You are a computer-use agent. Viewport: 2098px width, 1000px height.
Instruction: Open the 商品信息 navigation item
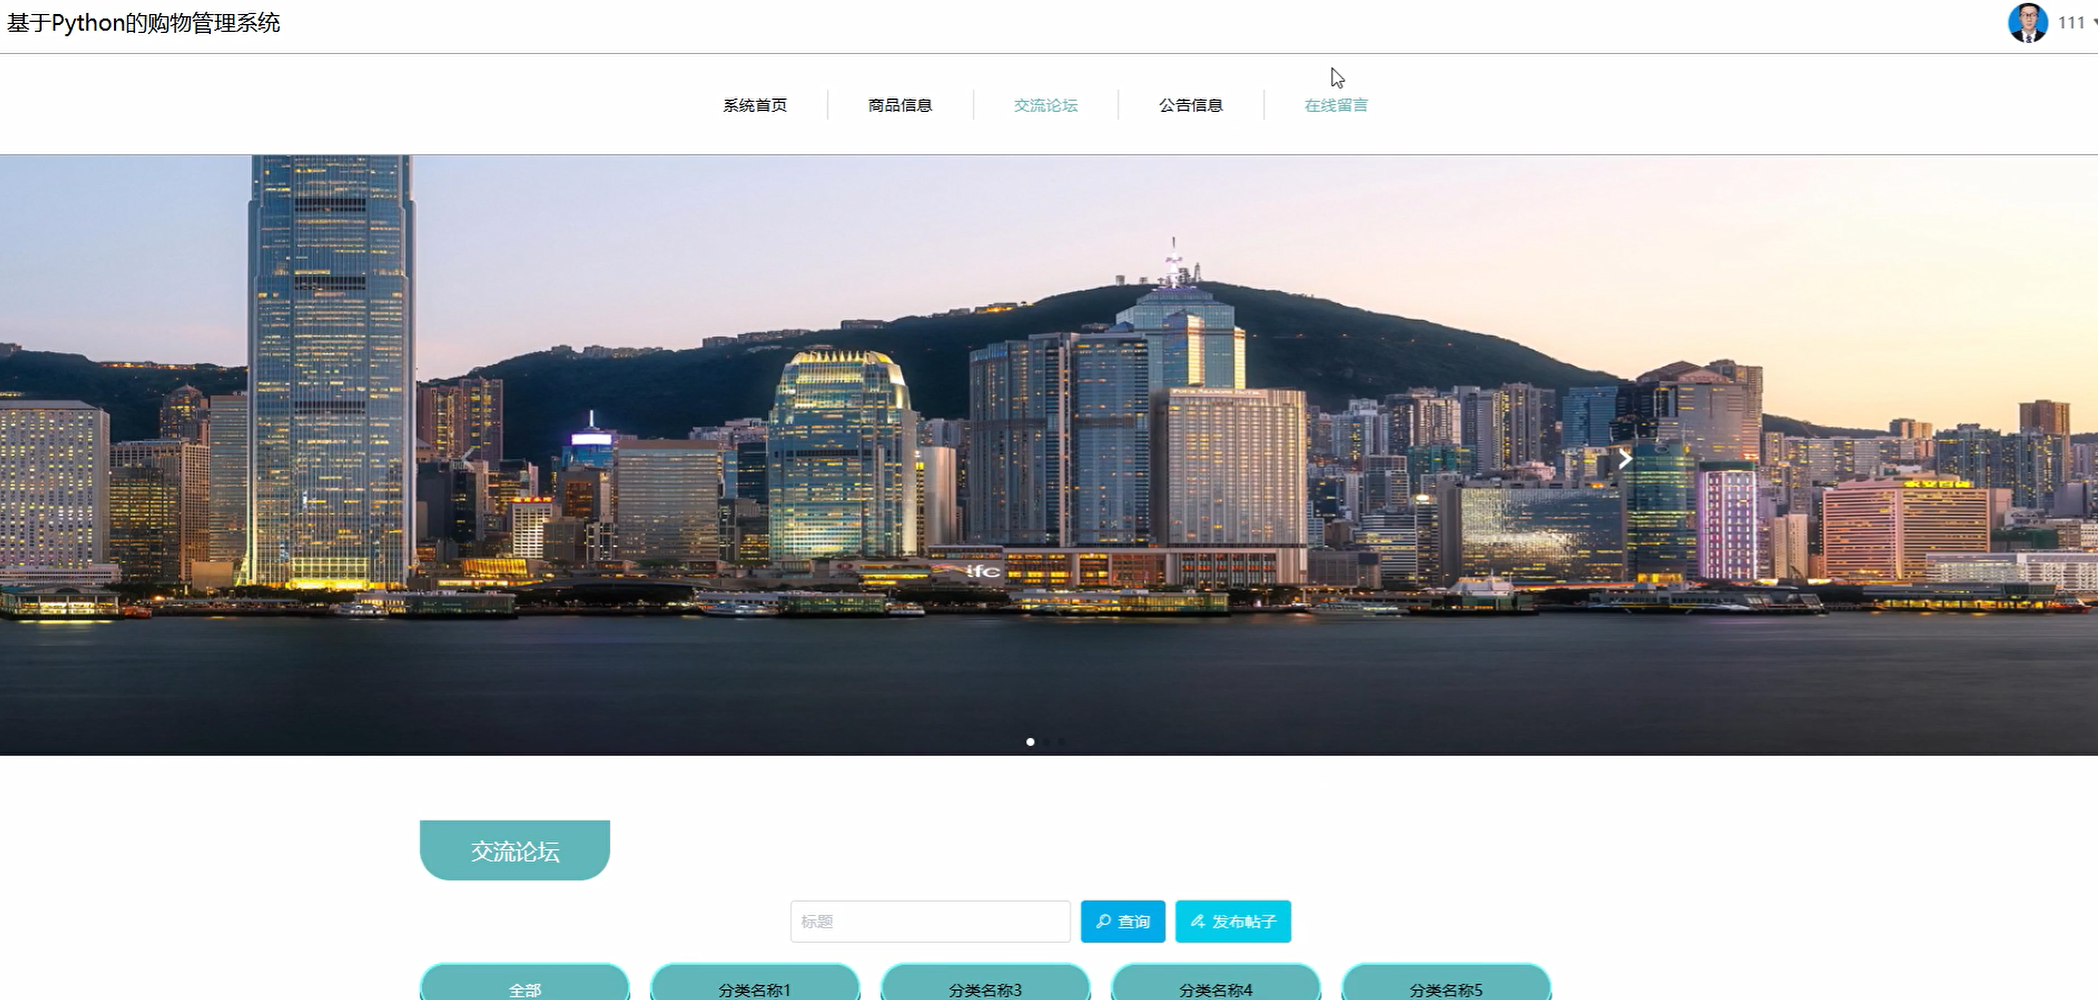coord(900,105)
